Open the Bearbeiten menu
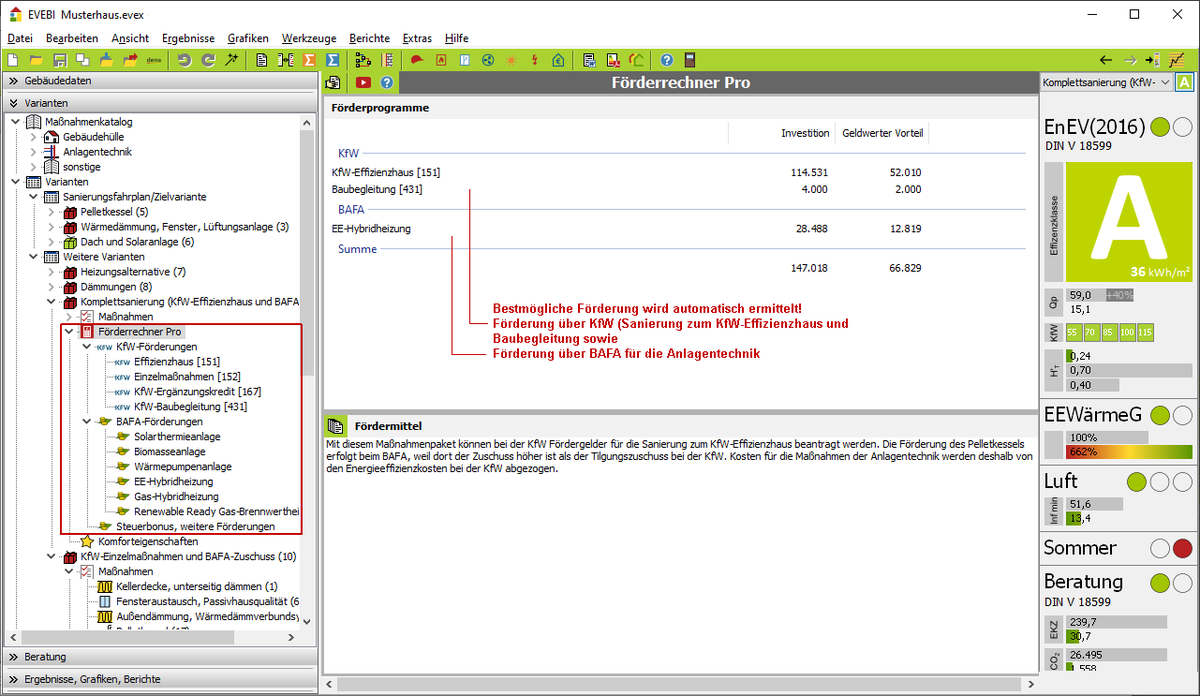The width and height of the screenshot is (1200, 696). [72, 38]
